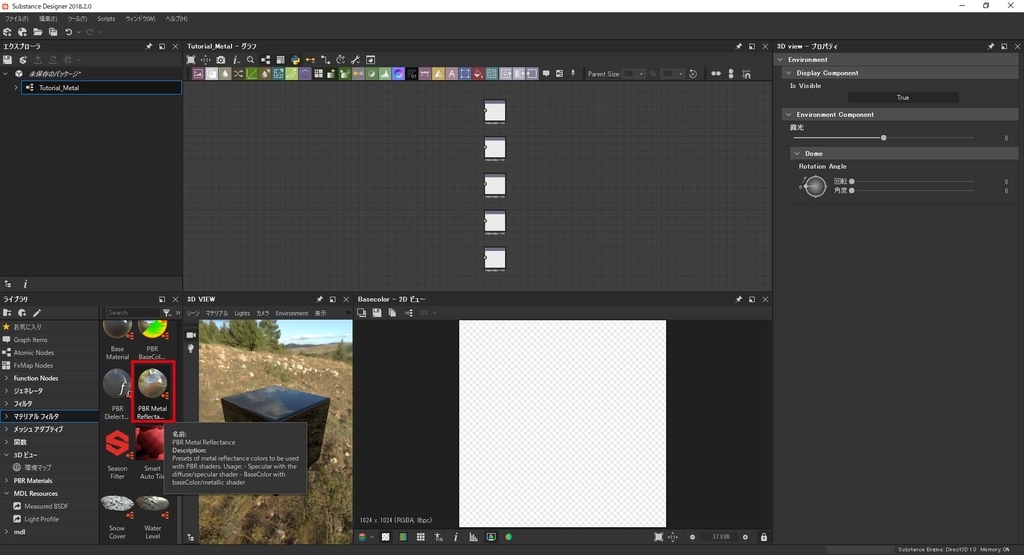Click the library Search field
The image size is (1024, 555).
pos(133,313)
